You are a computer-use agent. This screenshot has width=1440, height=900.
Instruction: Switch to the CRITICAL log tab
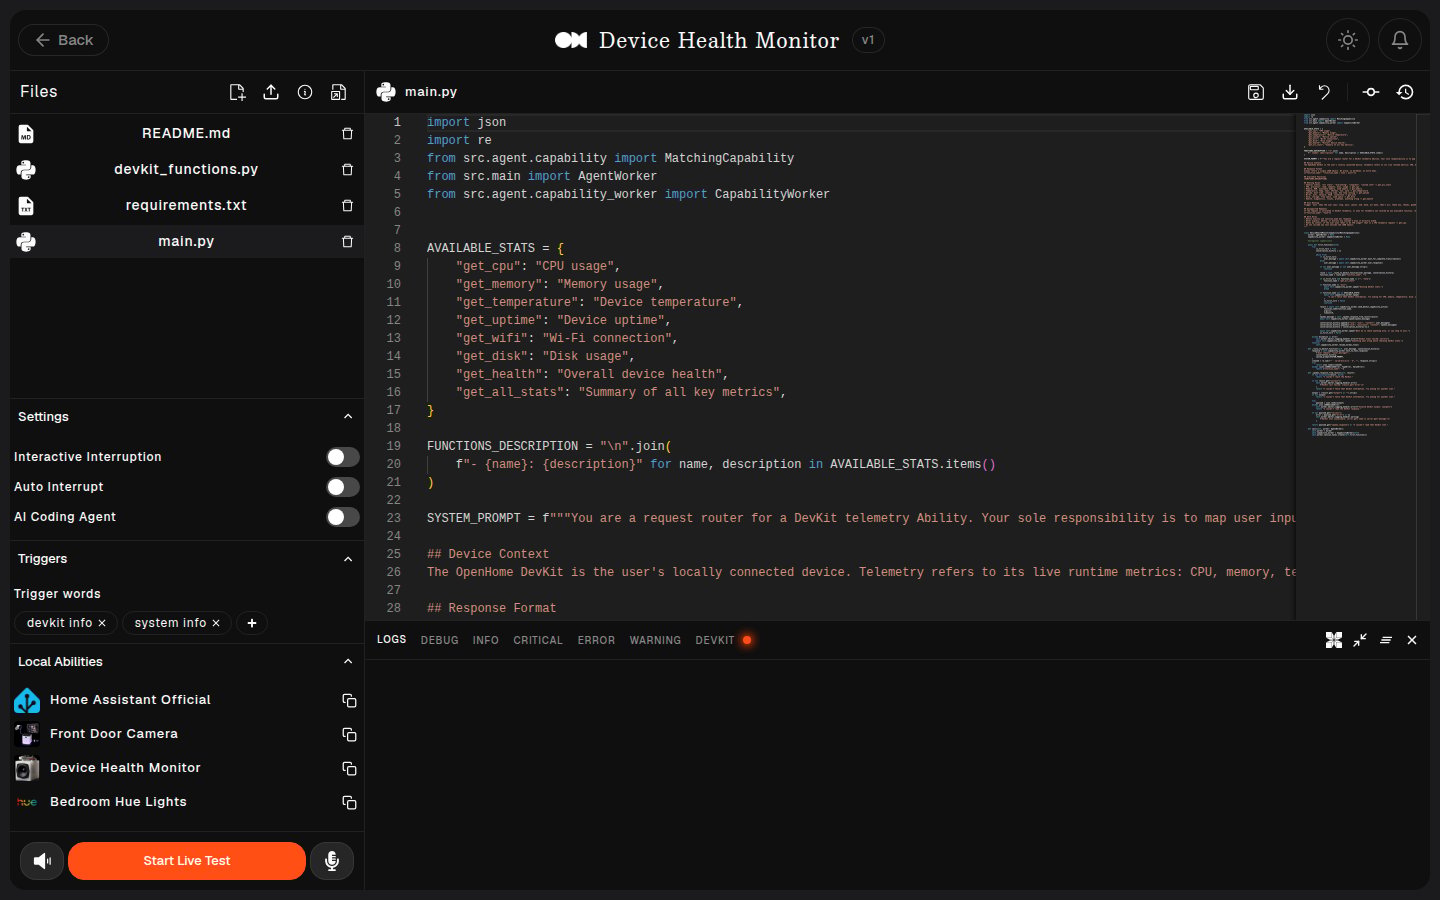click(x=538, y=640)
